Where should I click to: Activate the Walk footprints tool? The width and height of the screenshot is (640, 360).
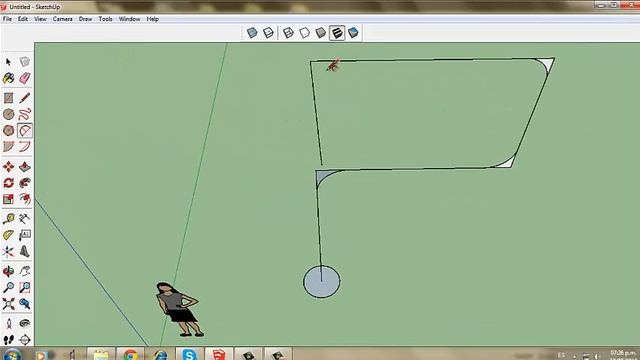9,339
